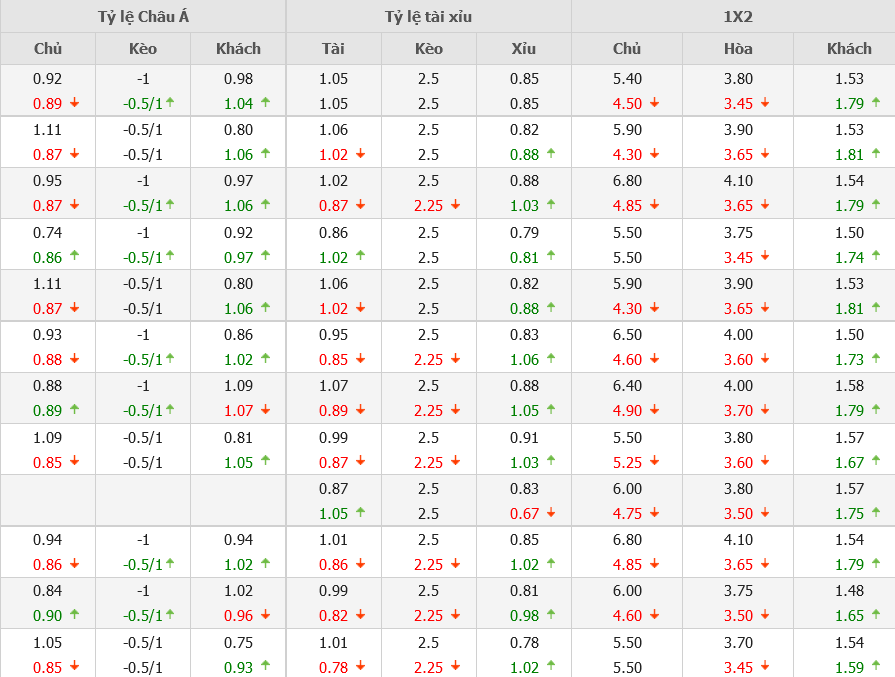Click the green up arrow beside 0.90
The image size is (895, 677).
tap(74, 615)
